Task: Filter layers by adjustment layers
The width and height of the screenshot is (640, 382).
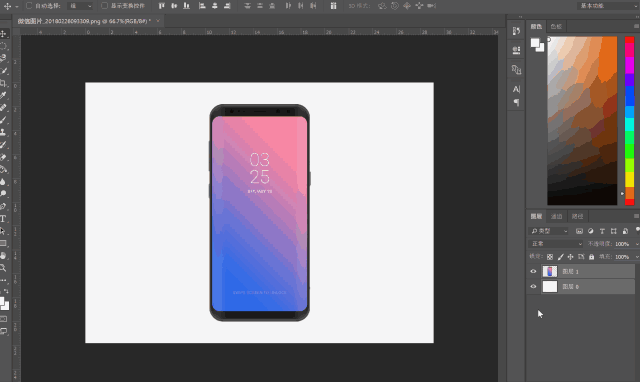Action: [x=591, y=231]
